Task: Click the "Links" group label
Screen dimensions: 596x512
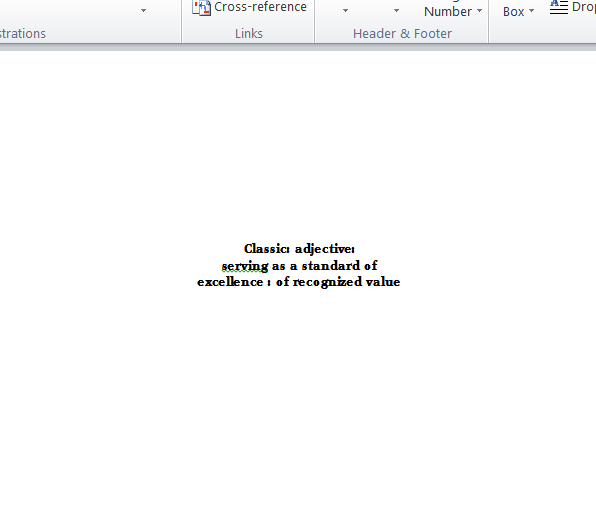Action: click(249, 33)
